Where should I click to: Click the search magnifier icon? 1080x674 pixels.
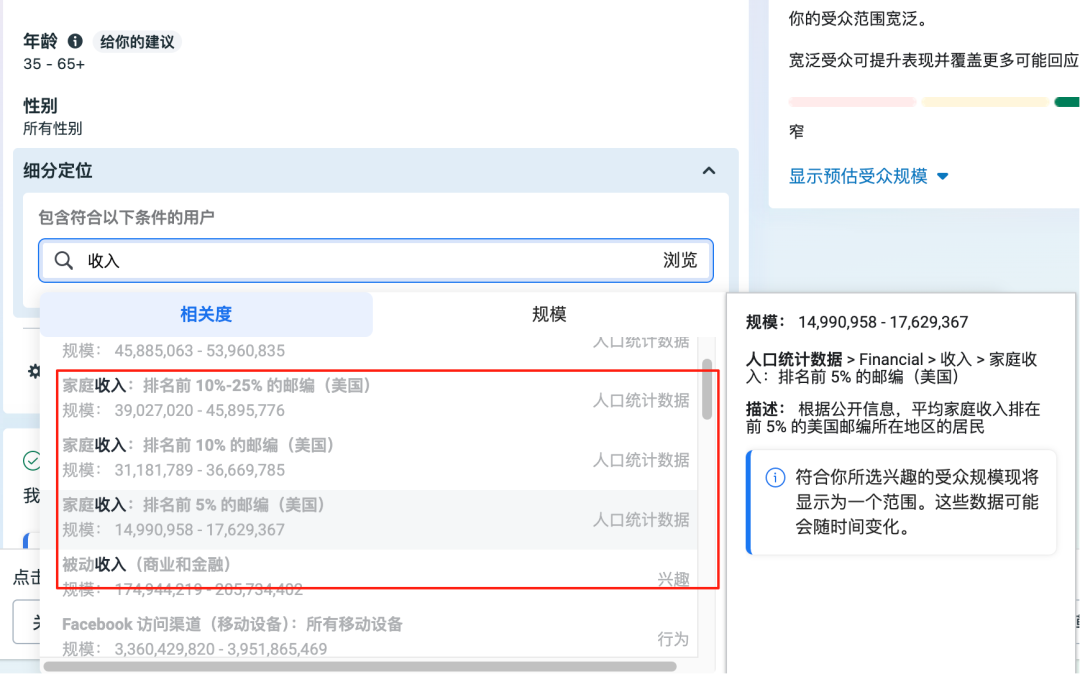[x=64, y=260]
